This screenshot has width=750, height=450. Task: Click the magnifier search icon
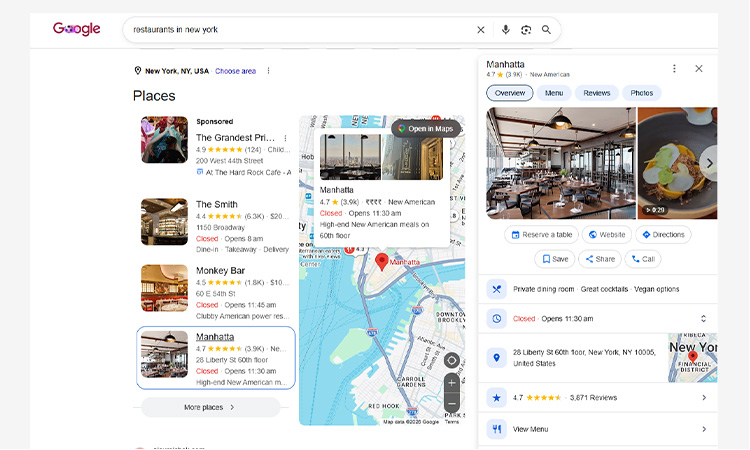point(546,30)
